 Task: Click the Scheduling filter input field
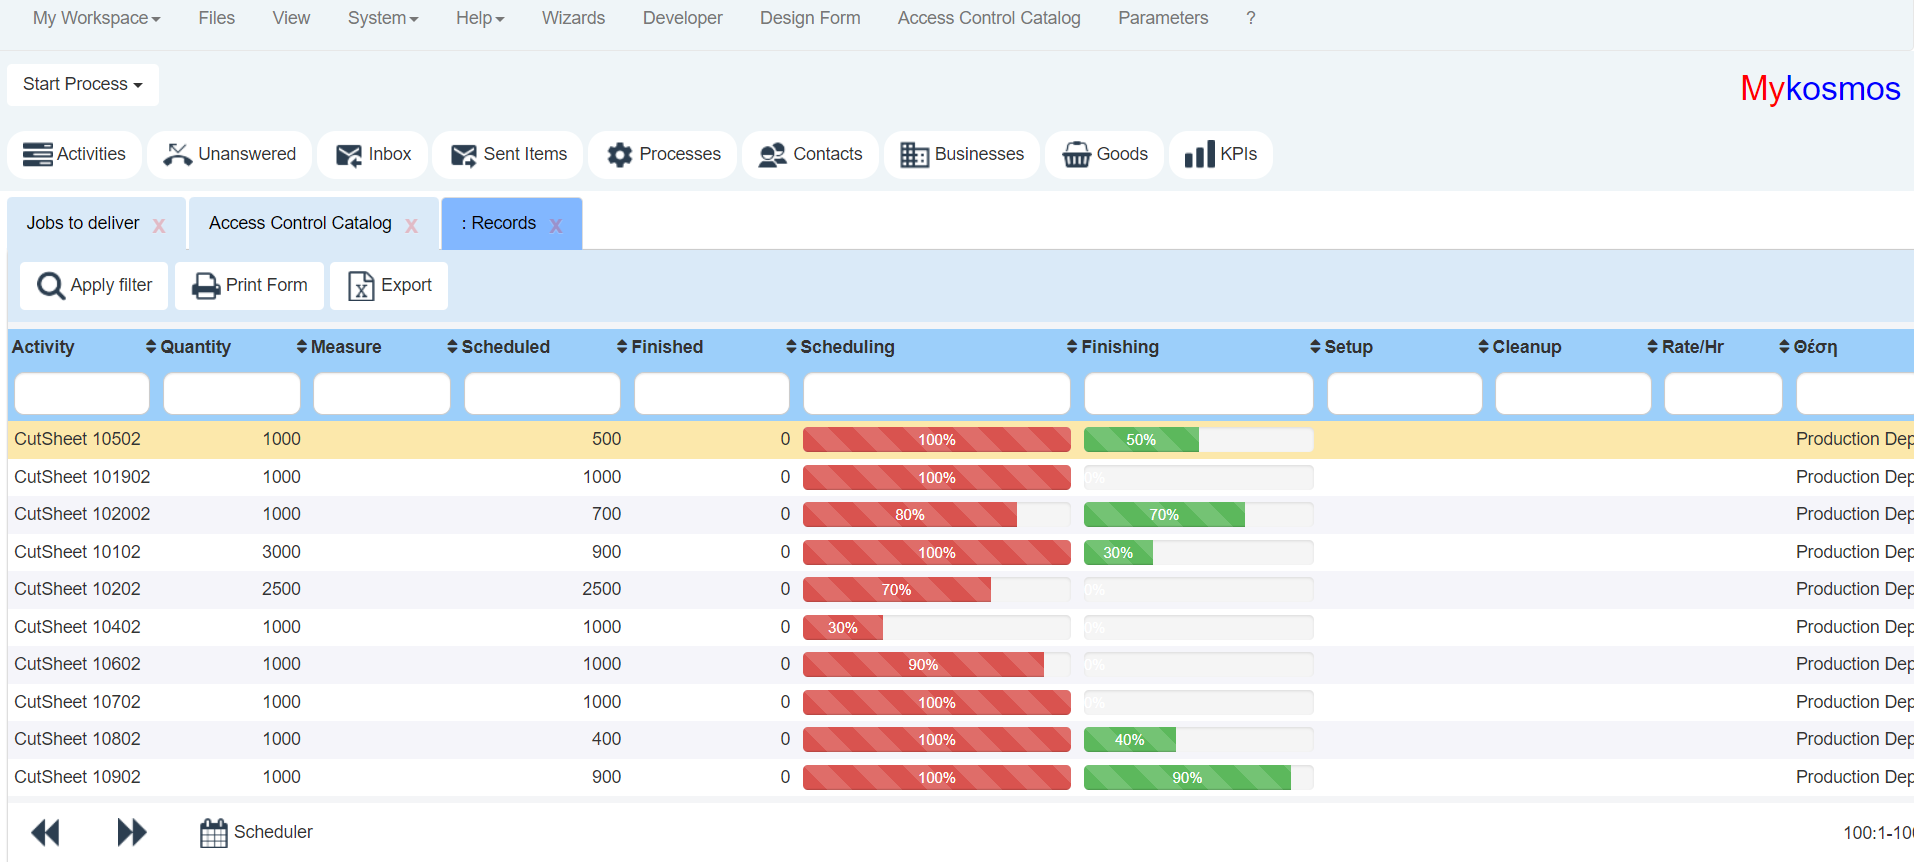[x=937, y=393]
